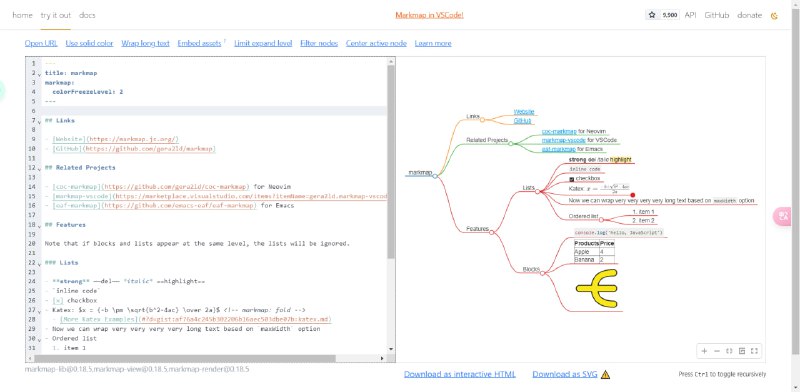Download as SVG
This screenshot has width=800, height=392.
564,374
